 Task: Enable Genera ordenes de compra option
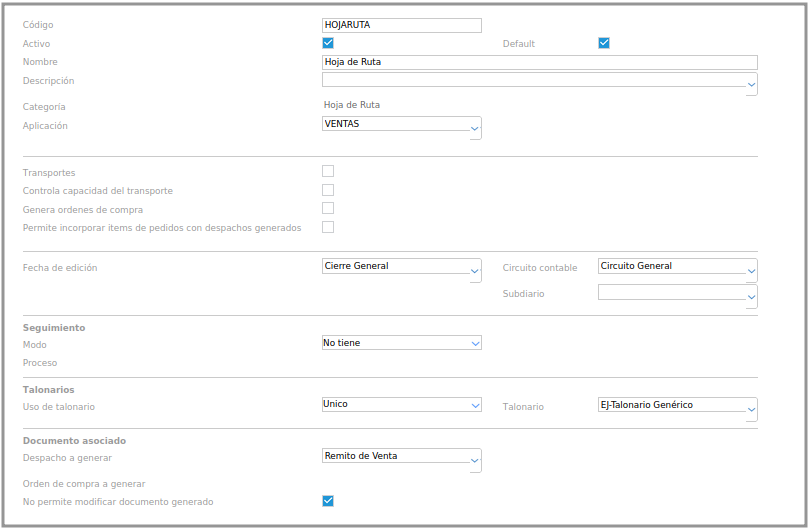coord(328,209)
